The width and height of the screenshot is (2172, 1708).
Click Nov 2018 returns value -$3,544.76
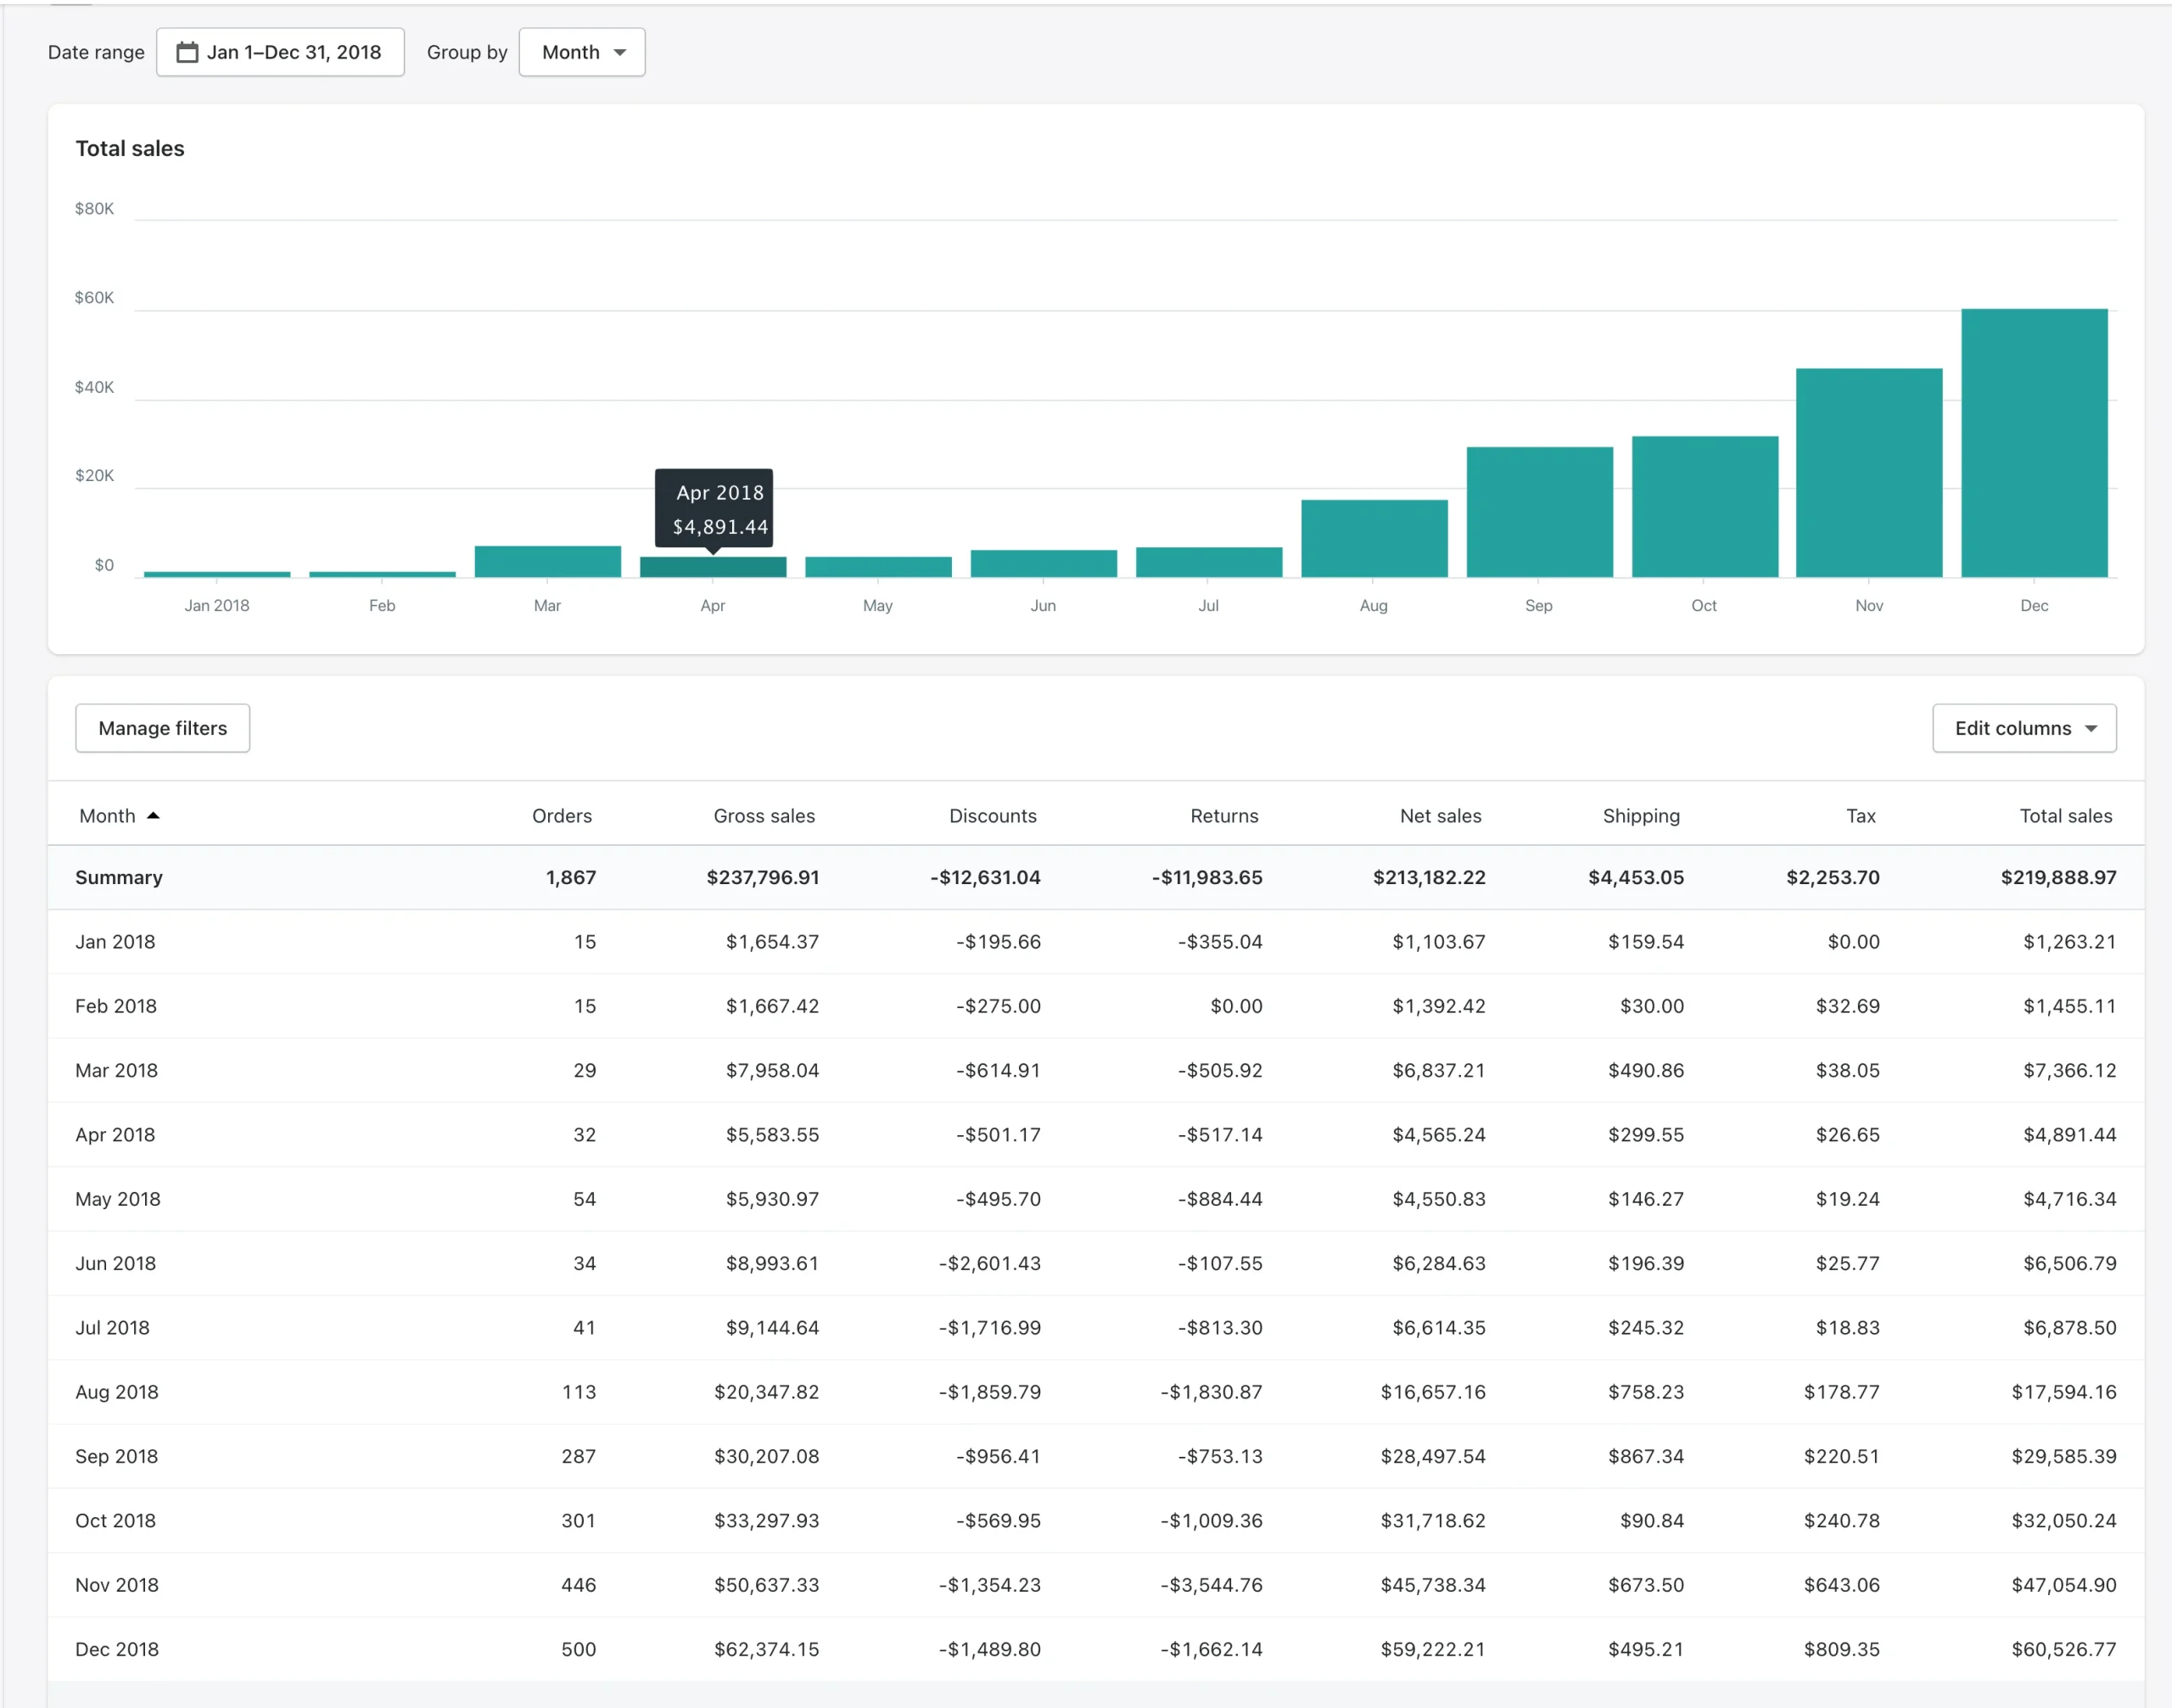coord(1211,1585)
